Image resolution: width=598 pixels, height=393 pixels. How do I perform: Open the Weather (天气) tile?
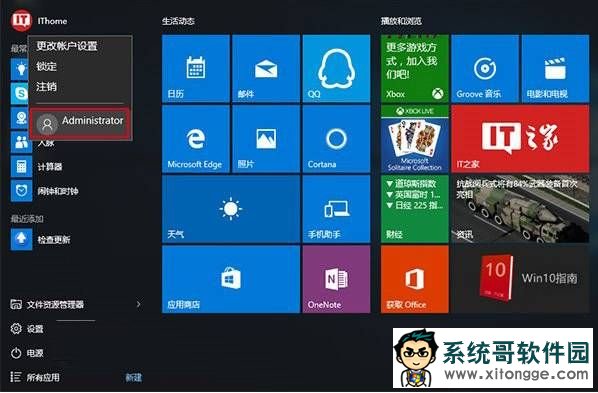tap(231, 209)
